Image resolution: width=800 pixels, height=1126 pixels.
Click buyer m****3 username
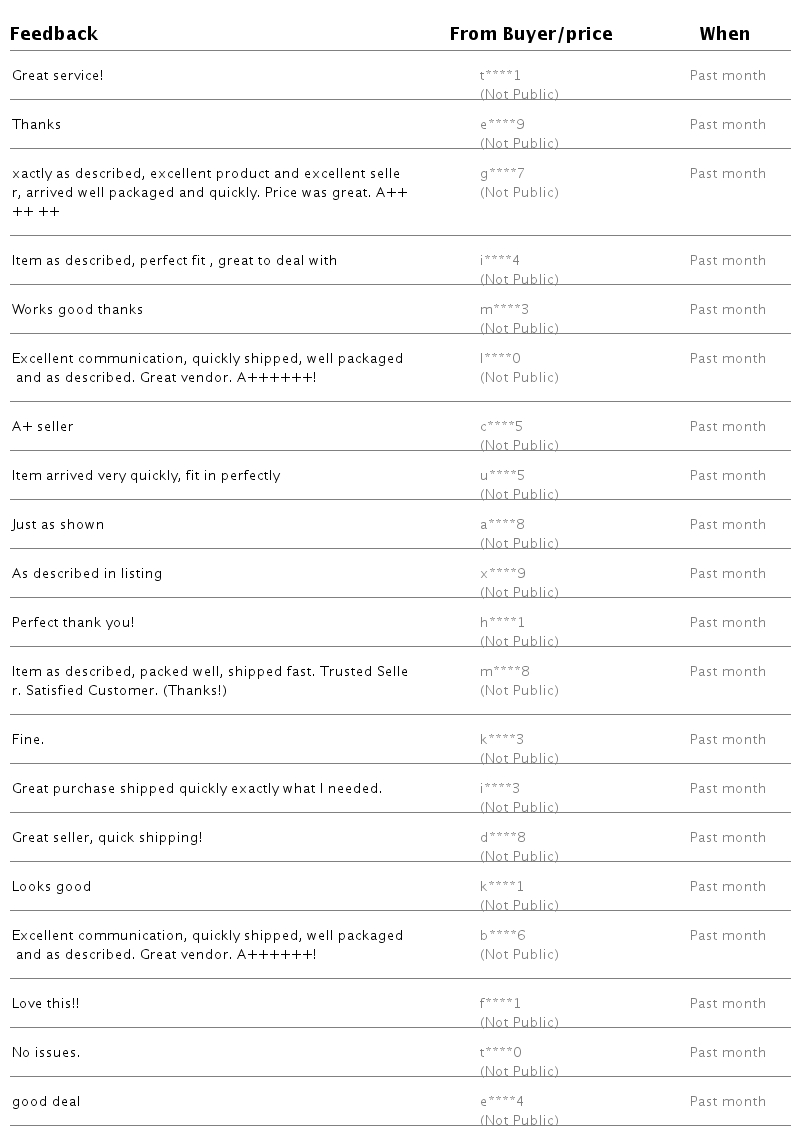pyautogui.click(x=504, y=310)
